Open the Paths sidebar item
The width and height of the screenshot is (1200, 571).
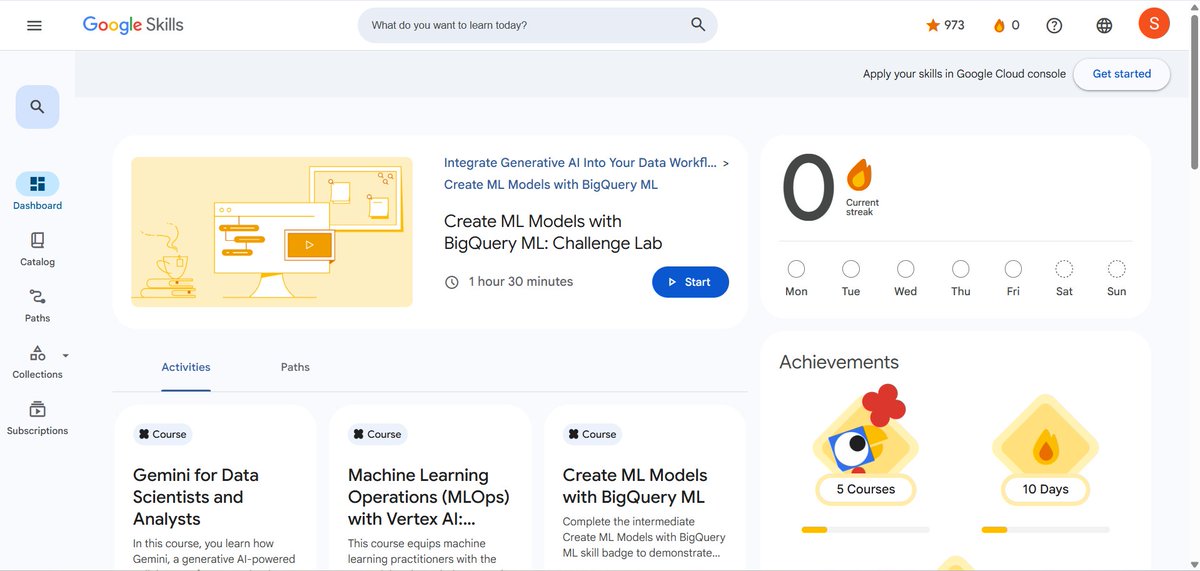37,305
